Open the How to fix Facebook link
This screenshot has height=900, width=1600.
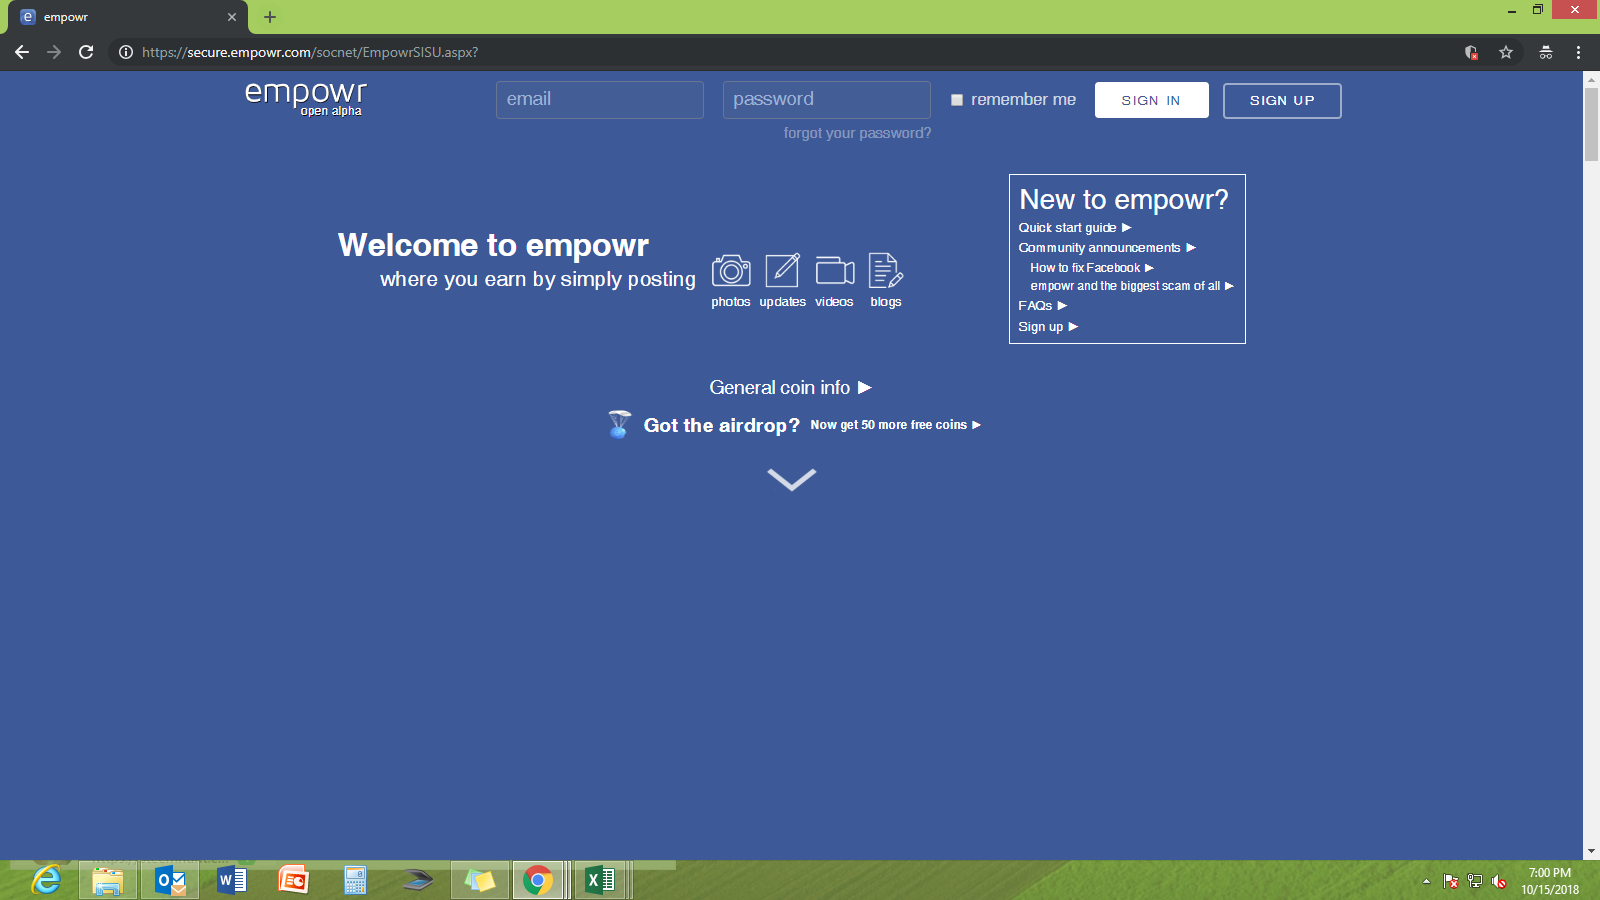1092,268
